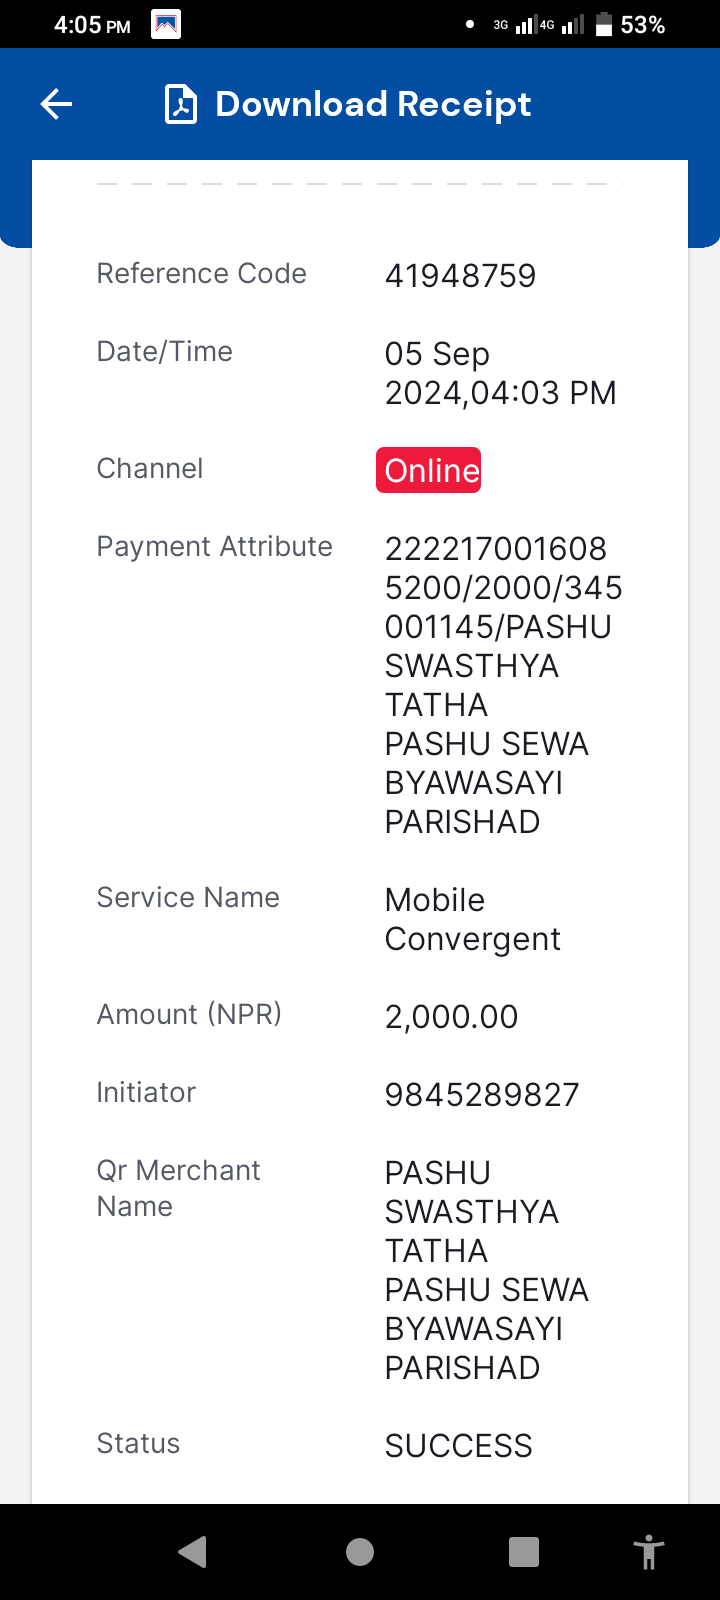This screenshot has width=720, height=1600.
Task: Tap the back arrow in header
Action: click(x=56, y=104)
